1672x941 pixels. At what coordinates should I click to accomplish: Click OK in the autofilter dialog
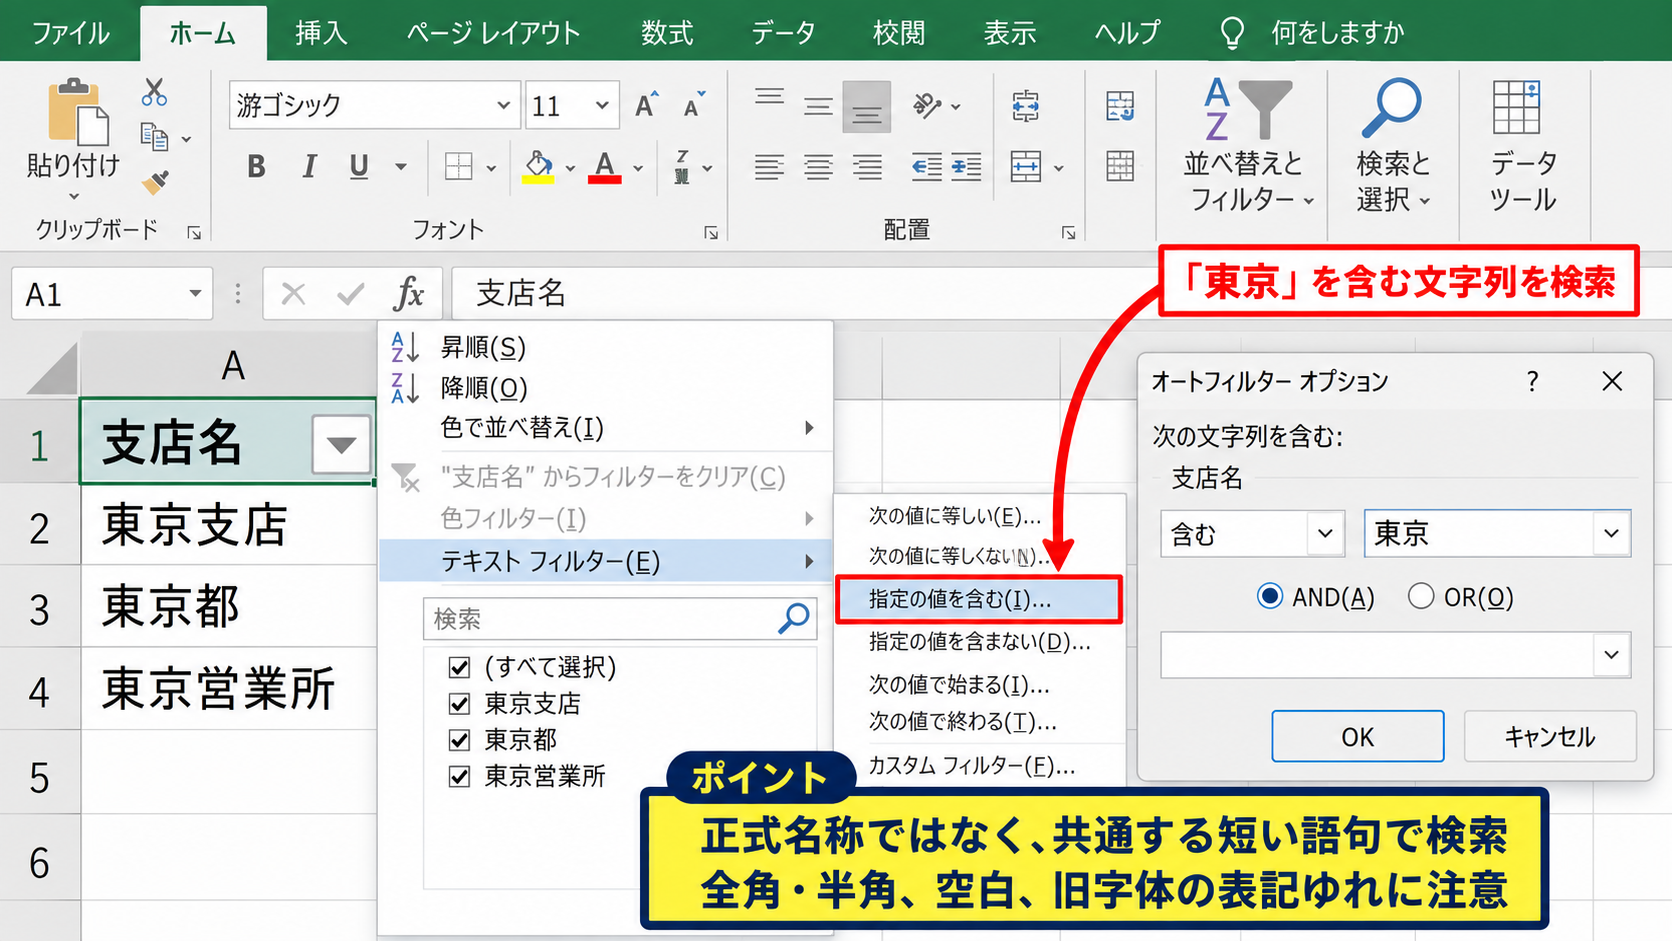[1357, 737]
